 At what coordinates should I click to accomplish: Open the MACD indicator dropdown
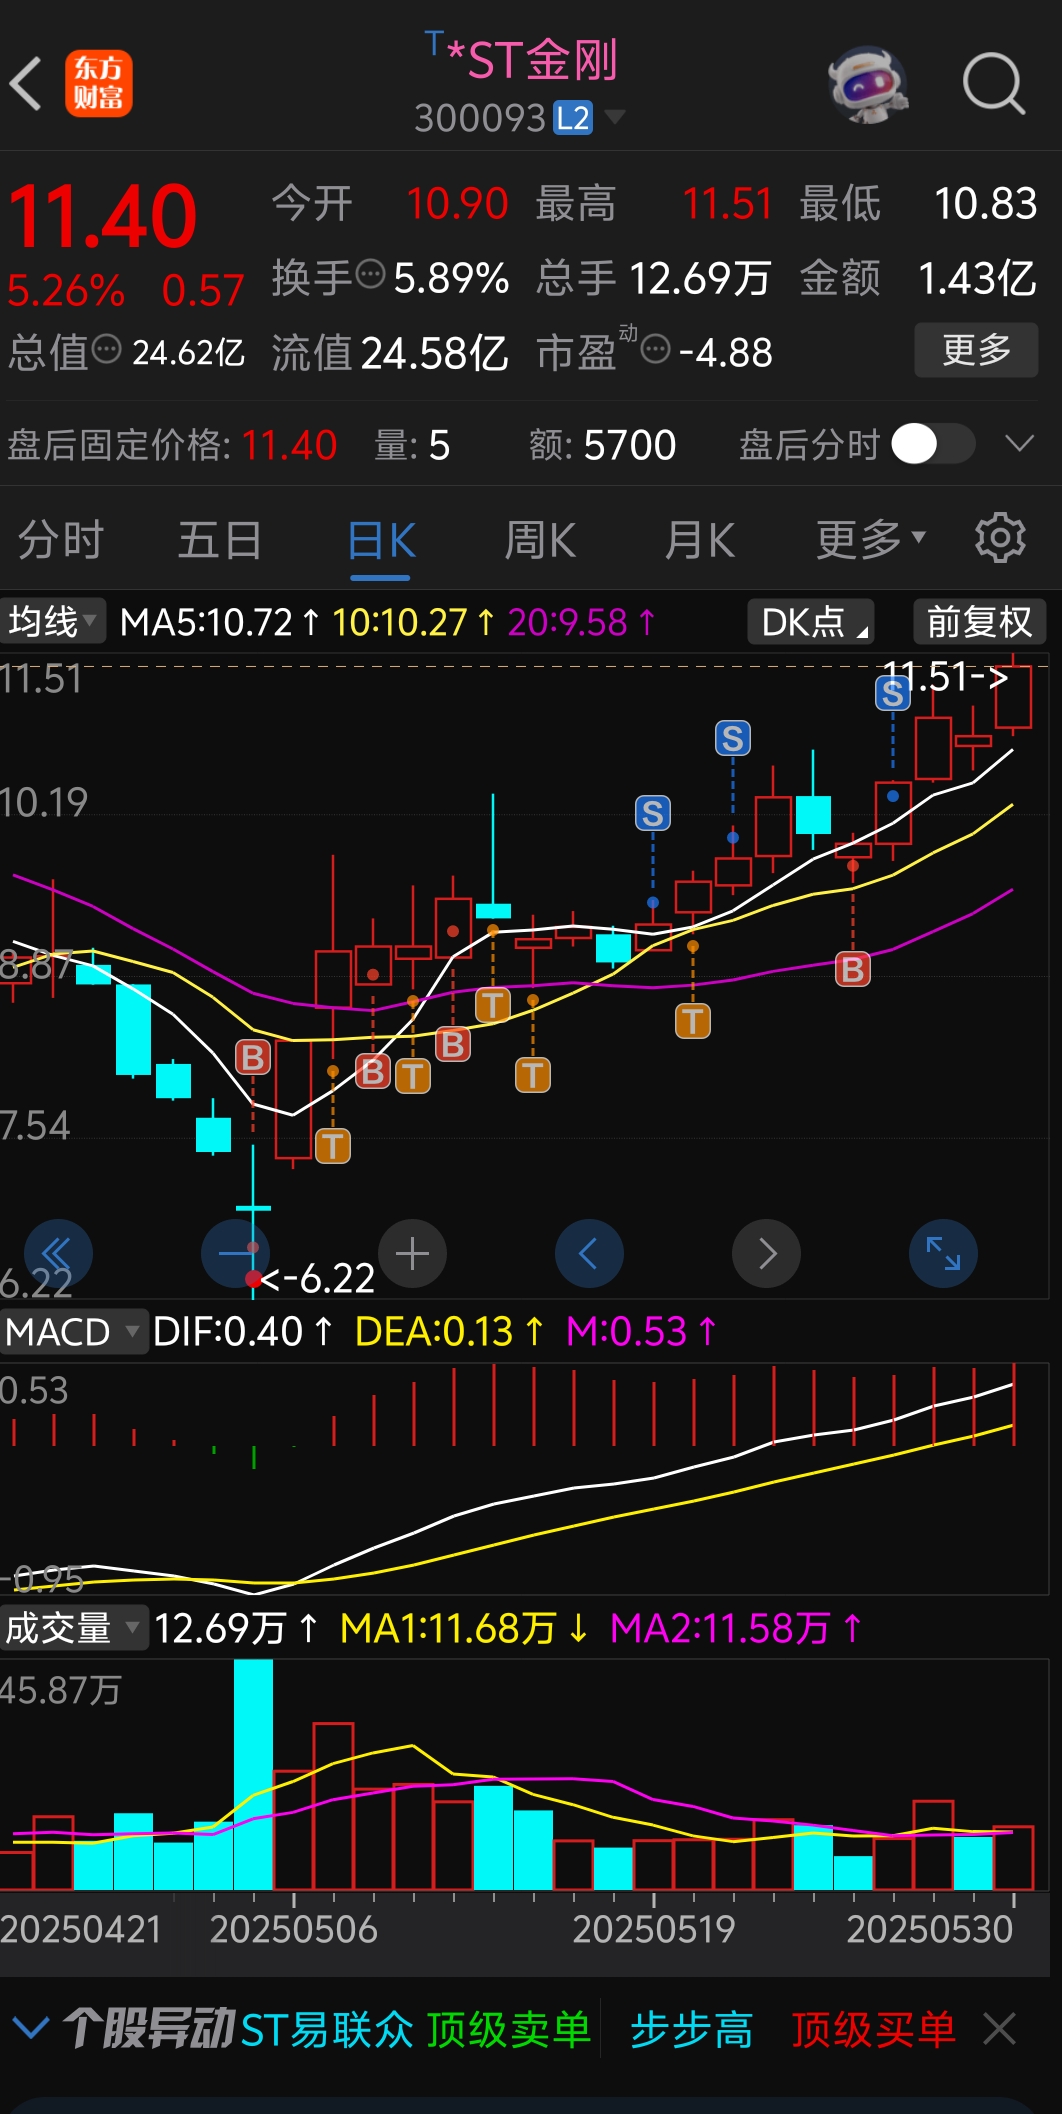coord(73,1332)
